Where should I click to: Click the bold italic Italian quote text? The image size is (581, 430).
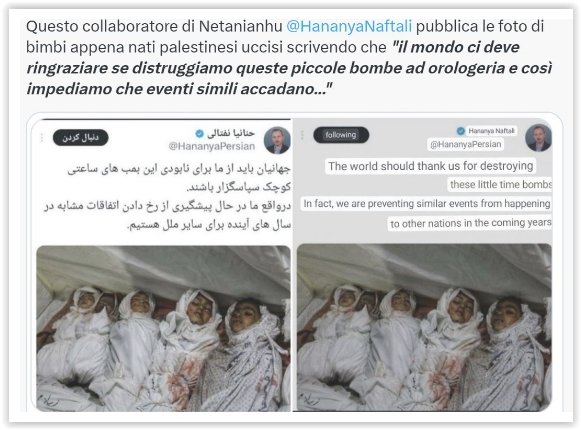(289, 68)
